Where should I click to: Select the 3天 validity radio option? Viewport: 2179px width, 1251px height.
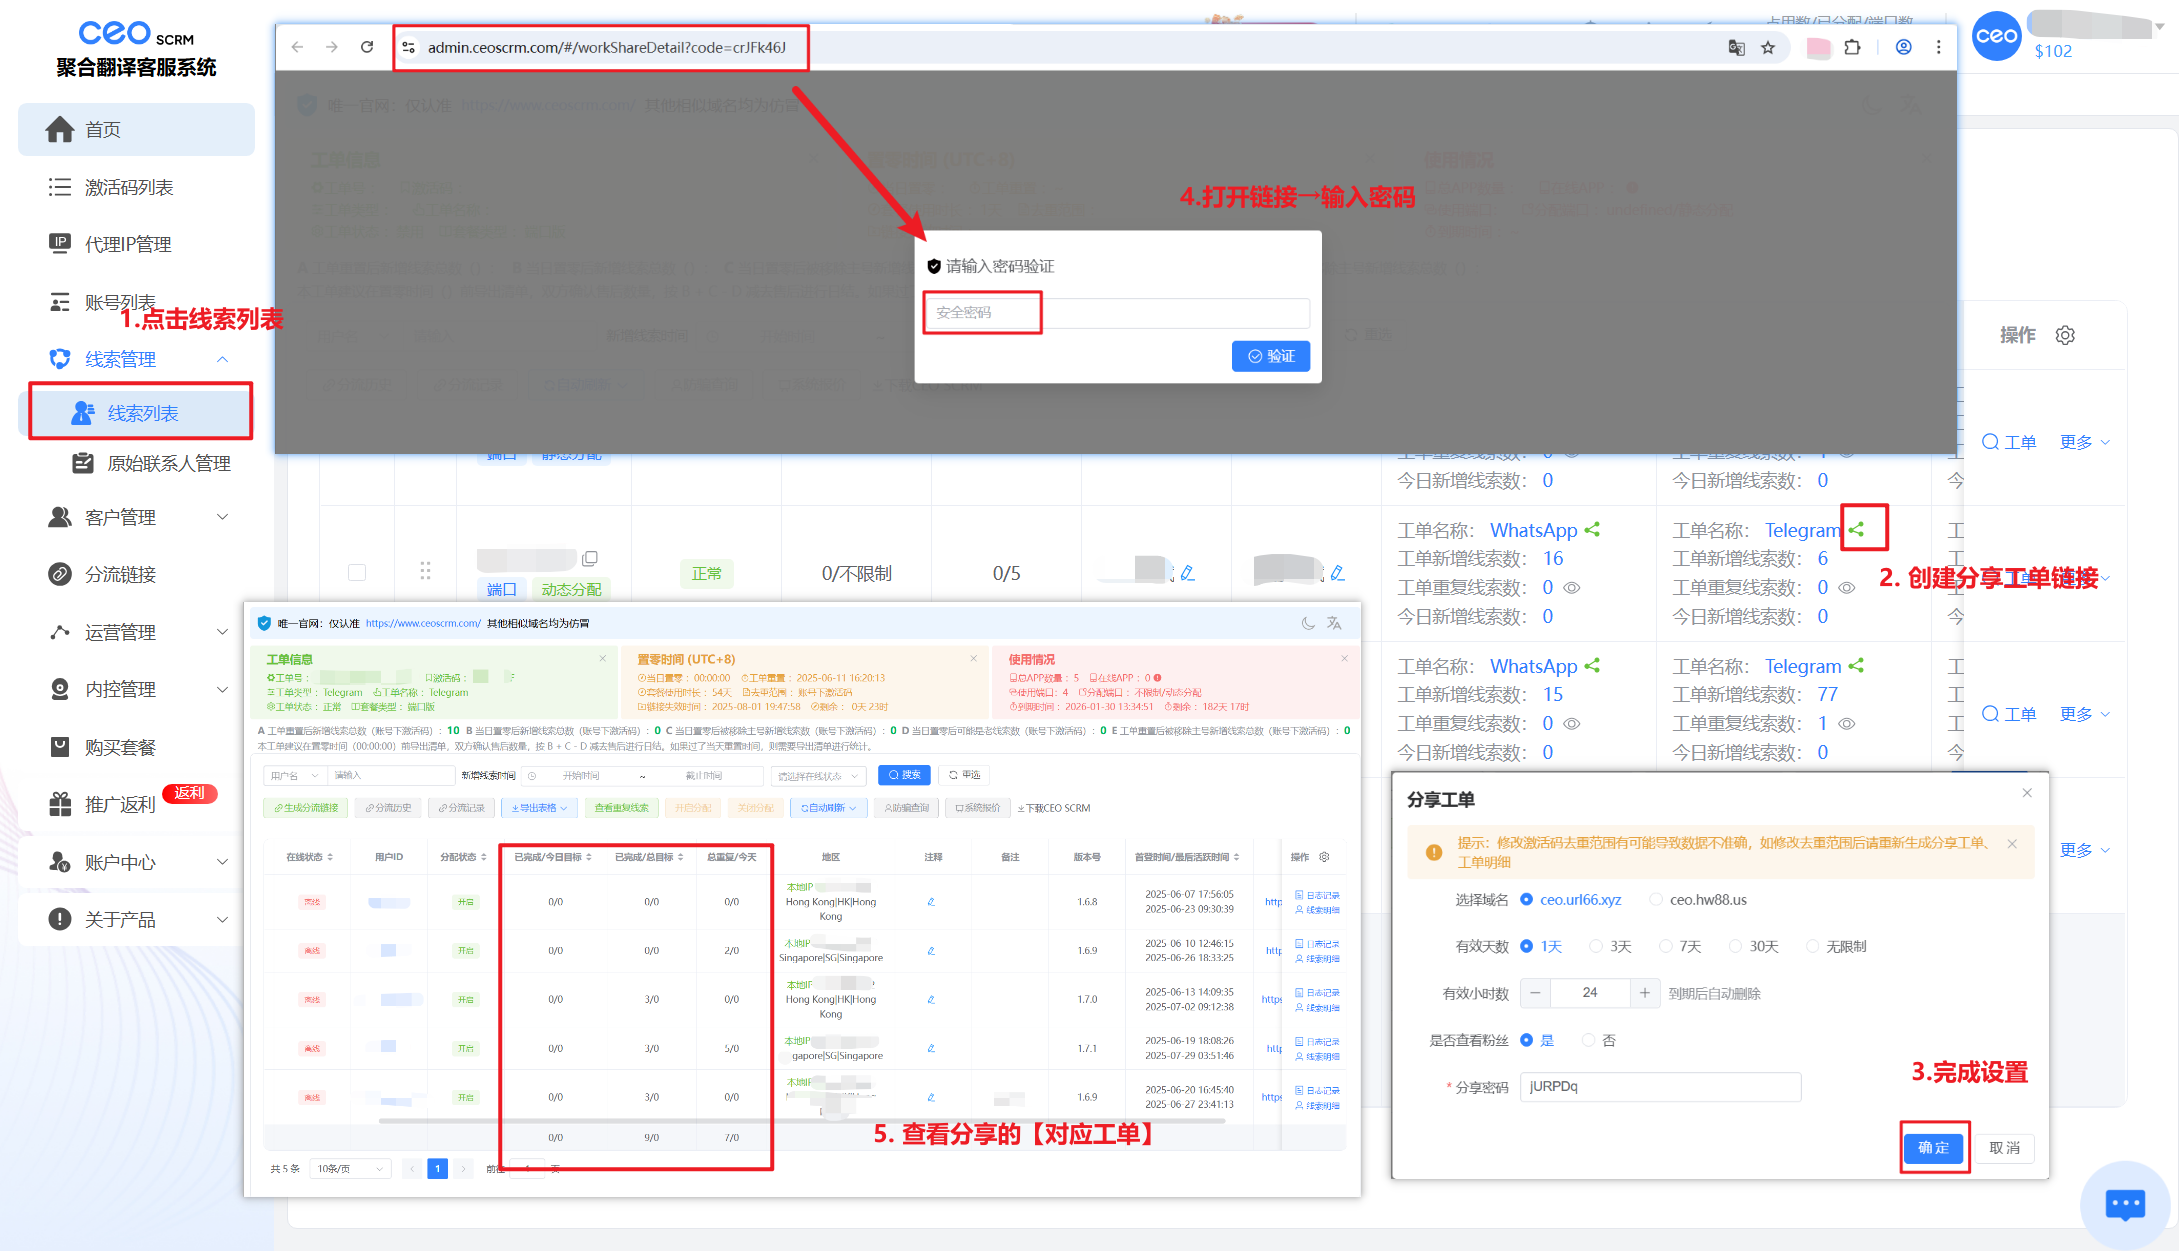pos(1596,946)
